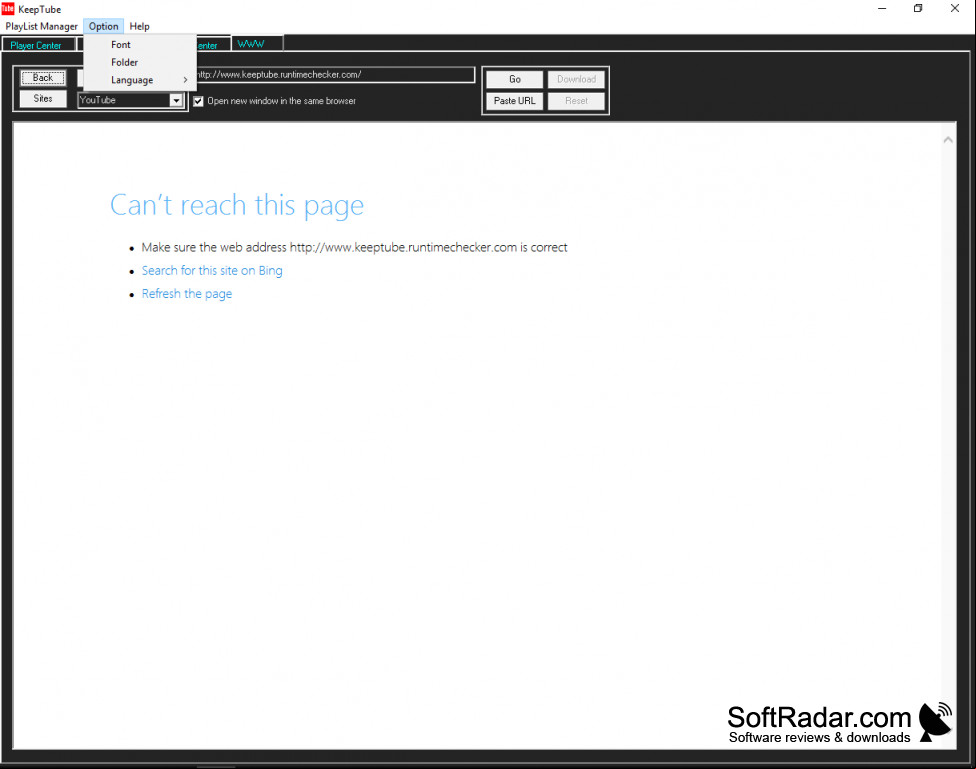Screen dimensions: 976x769
Task: Expand the Language submenu
Action: tap(140, 80)
